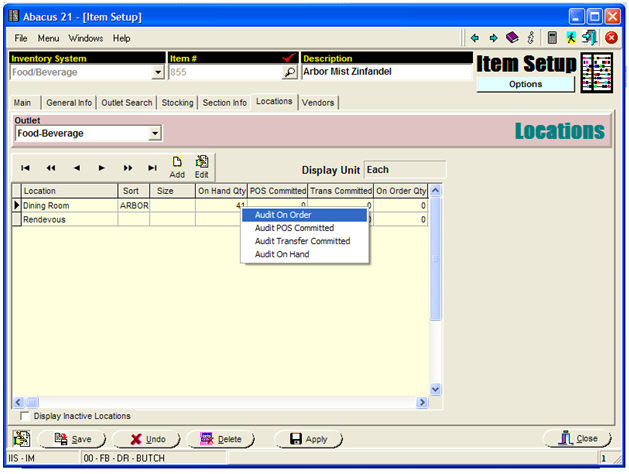Open the Outlet Food-Beverage dropdown
This screenshot has height=474, width=629.
[155, 133]
